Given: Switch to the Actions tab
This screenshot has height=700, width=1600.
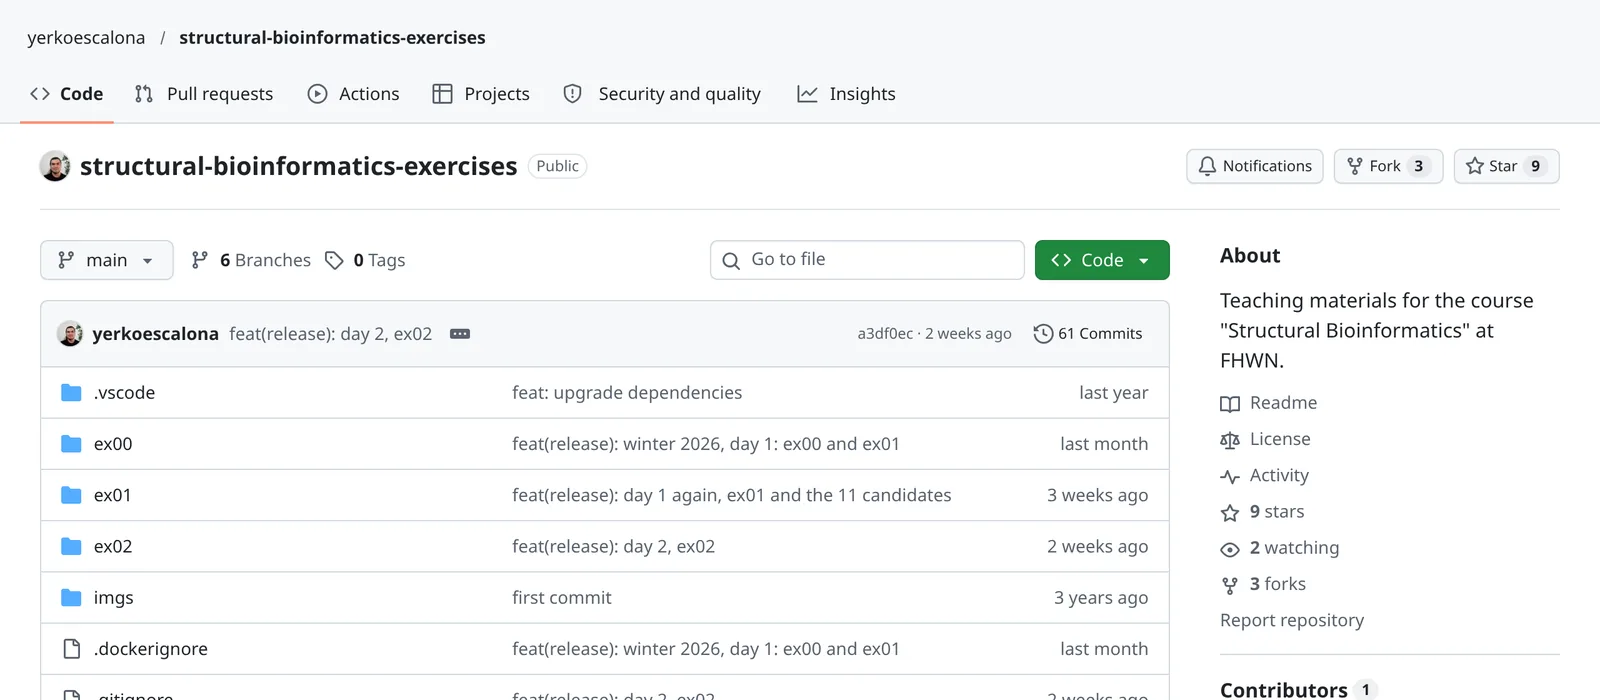Looking at the screenshot, I should [354, 94].
